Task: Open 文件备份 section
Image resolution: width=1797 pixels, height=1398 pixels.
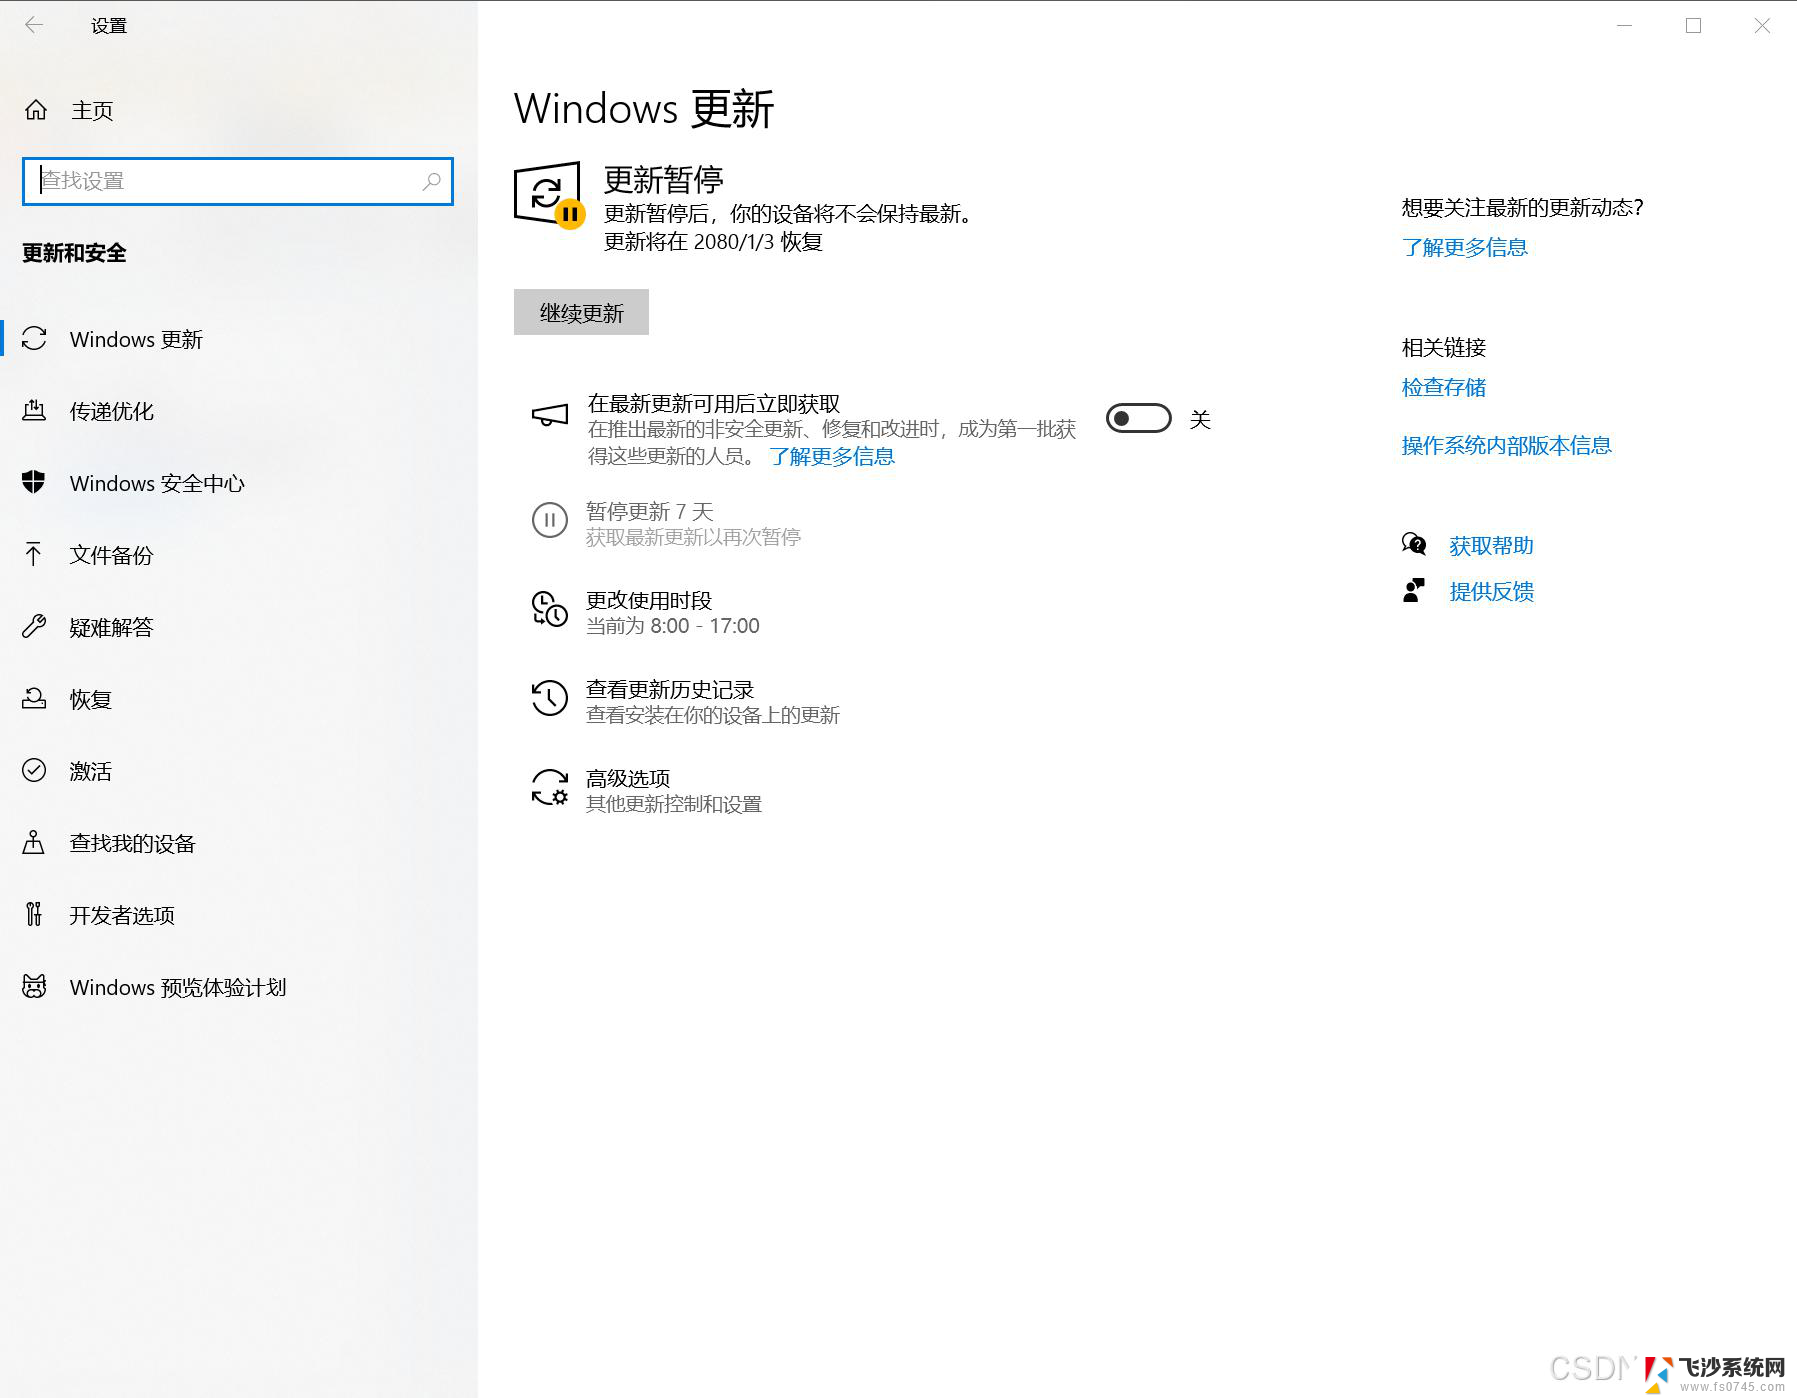Action: click(x=239, y=555)
